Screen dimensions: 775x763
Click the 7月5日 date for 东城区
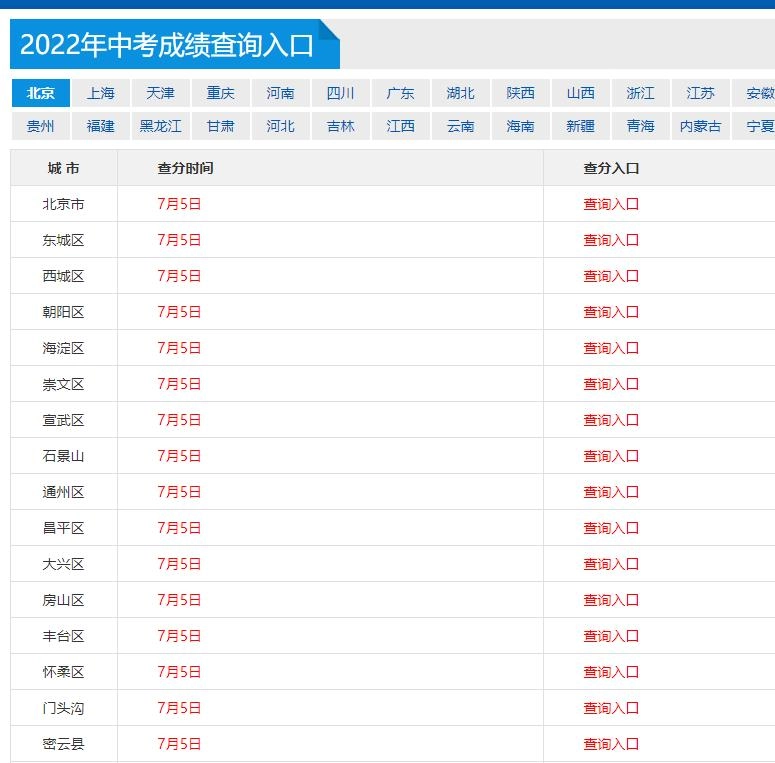(x=179, y=240)
